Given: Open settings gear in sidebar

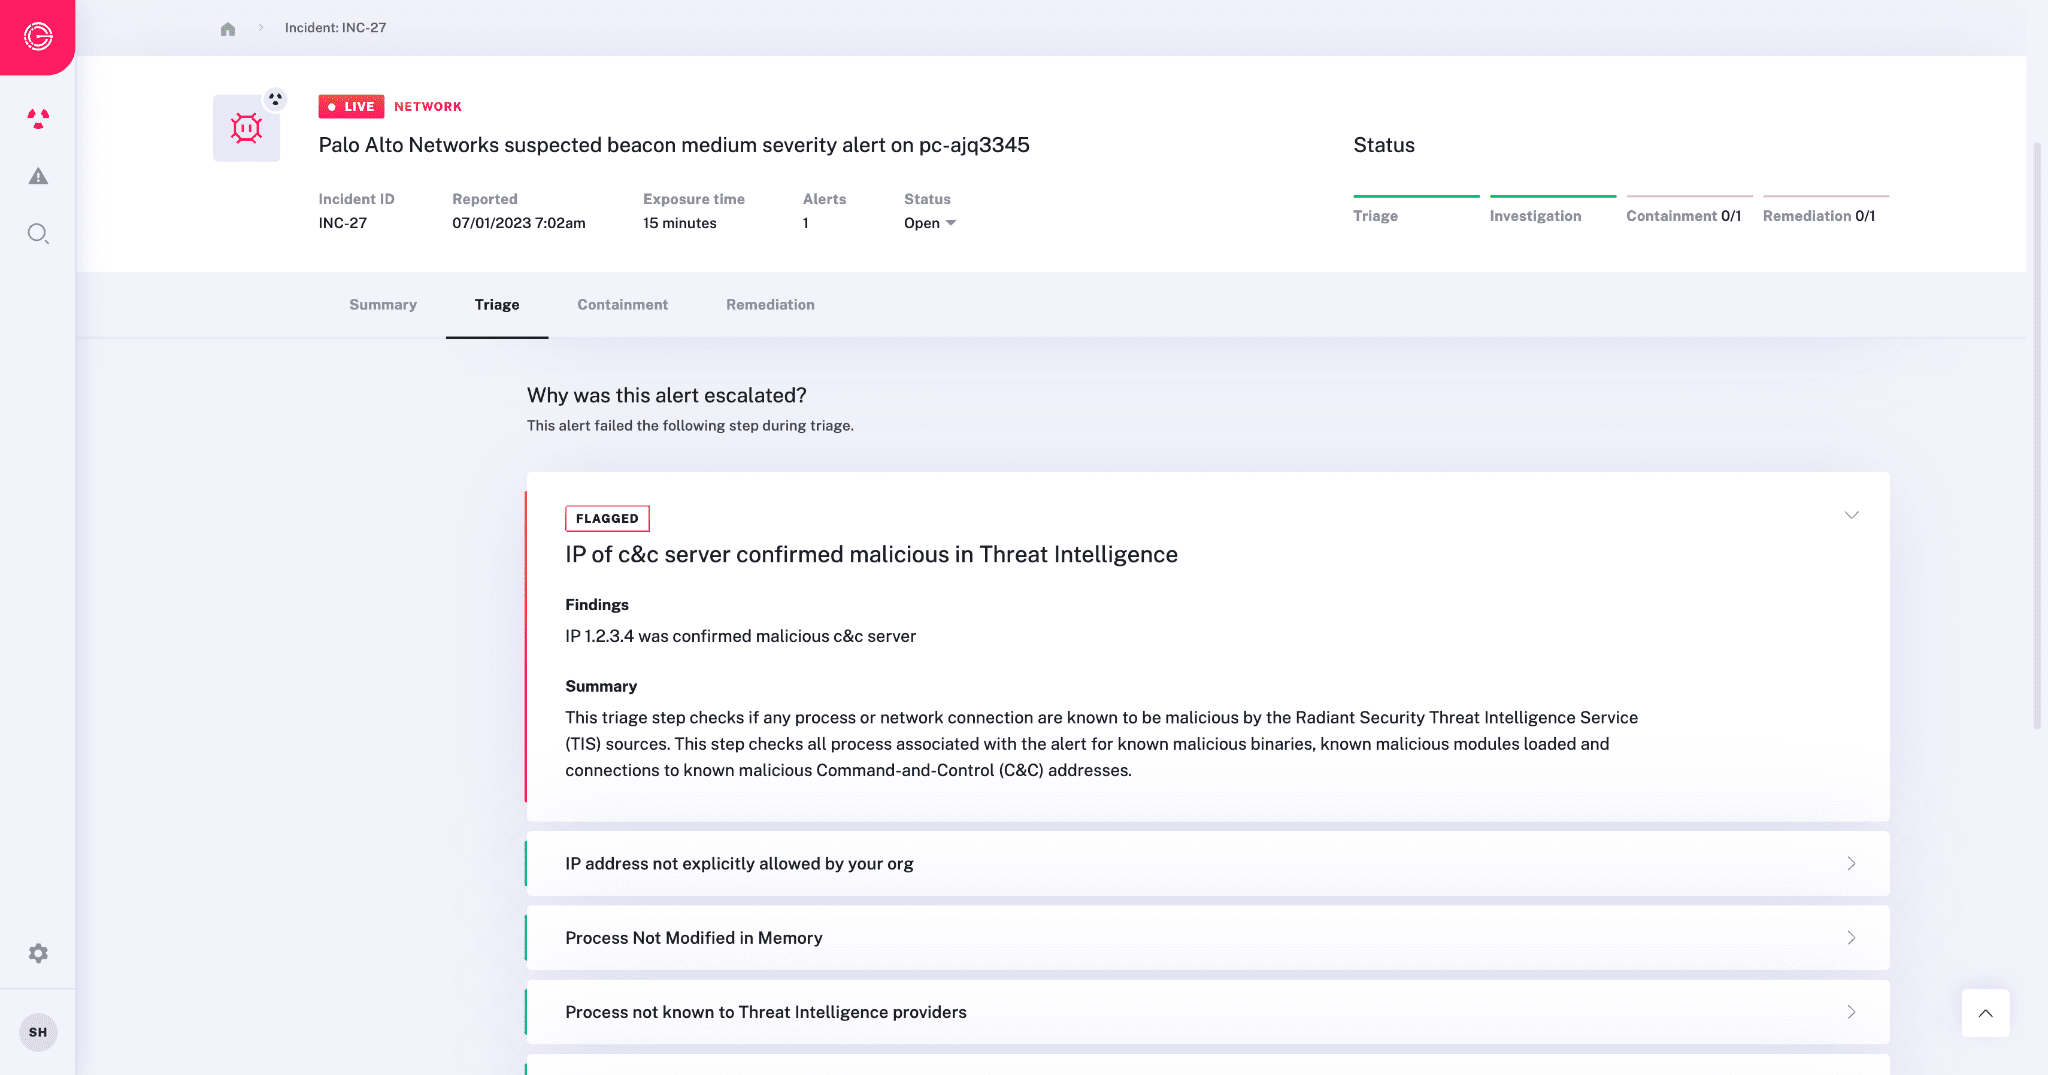Looking at the screenshot, I should 38,953.
